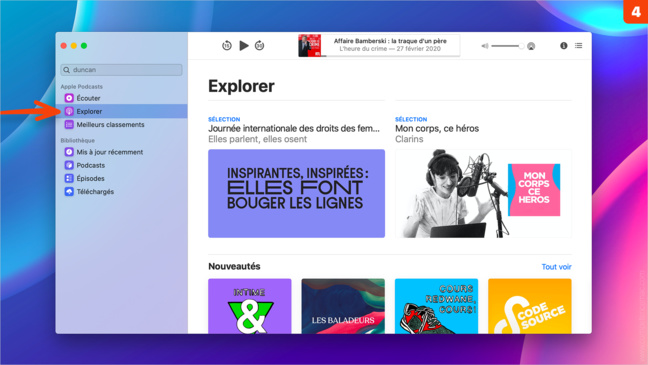Click the Podcasts library icon
The width and height of the screenshot is (648, 365).
69,165
